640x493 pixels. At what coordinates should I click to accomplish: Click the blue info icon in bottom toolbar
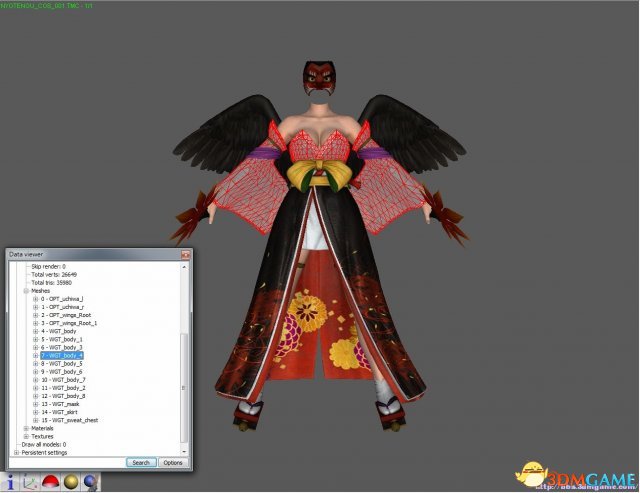click(x=11, y=482)
